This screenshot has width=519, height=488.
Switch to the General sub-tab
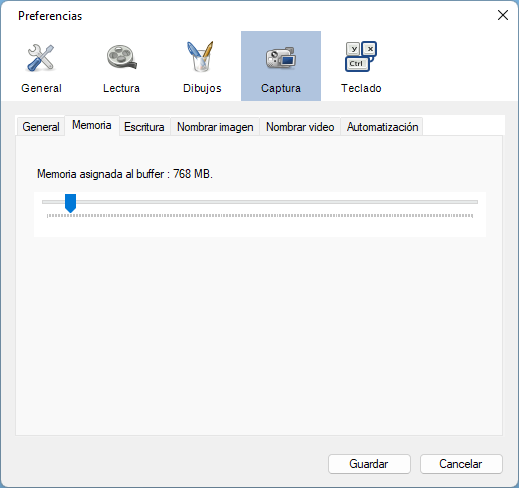(41, 127)
